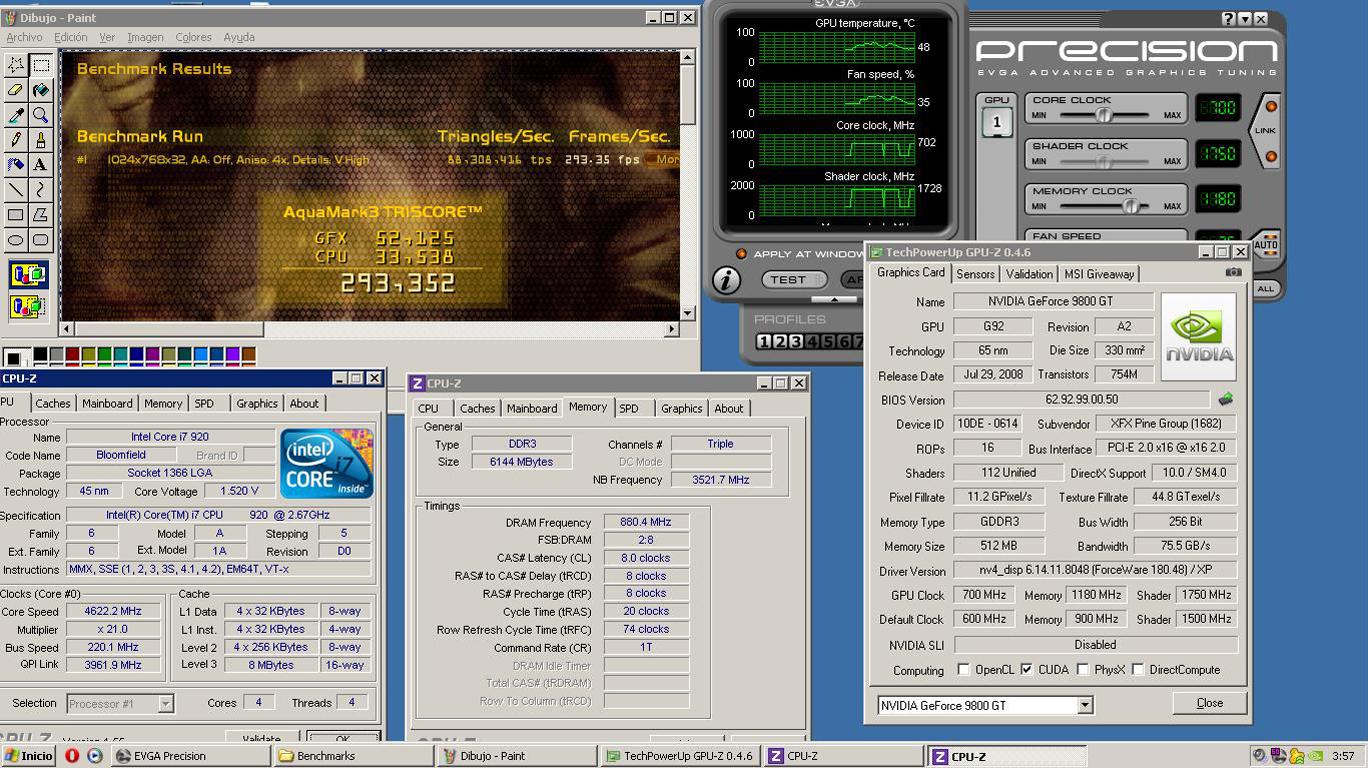The height and width of the screenshot is (768, 1368).
Task: Toggle the LINK clocks button in Precision
Action: 1265,131
